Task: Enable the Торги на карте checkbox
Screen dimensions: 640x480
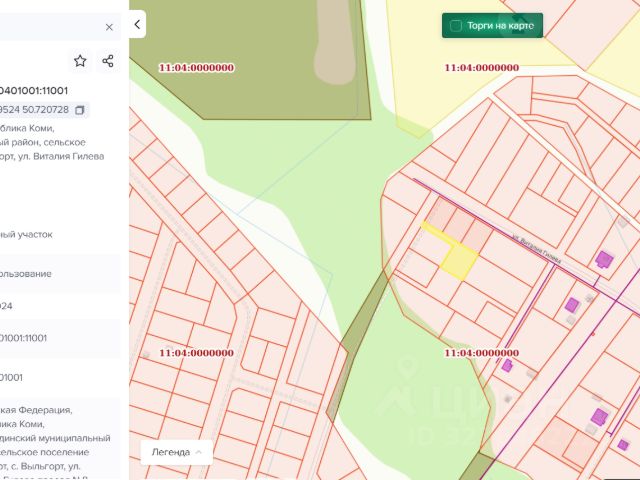Action: click(x=456, y=26)
